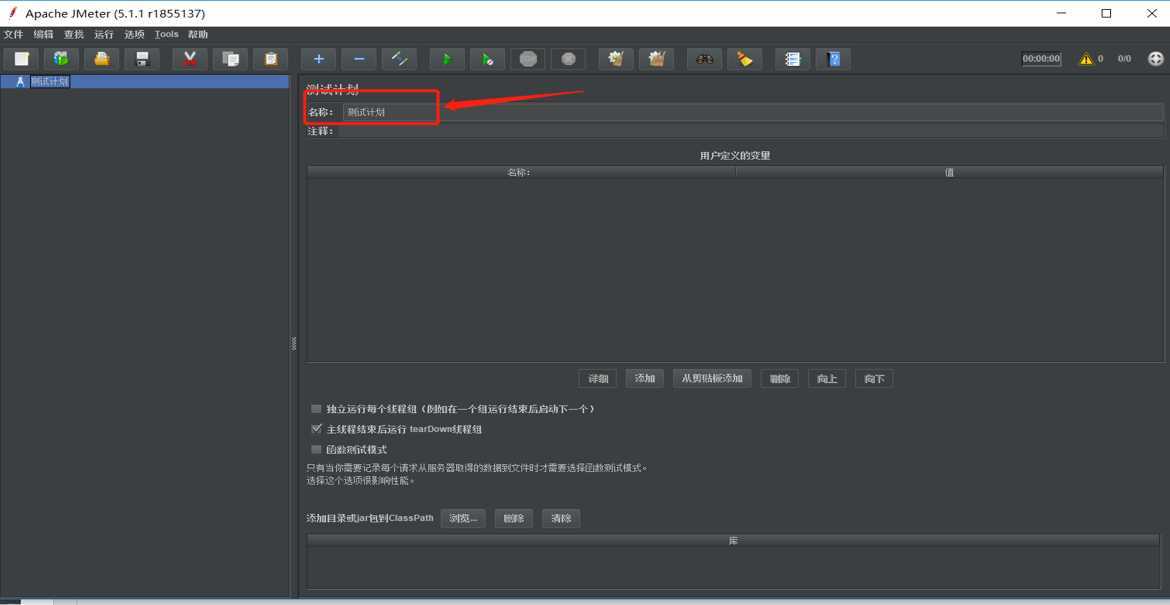The width and height of the screenshot is (1170, 605).
Task: Click the Copy toolbar icon
Action: 230,59
